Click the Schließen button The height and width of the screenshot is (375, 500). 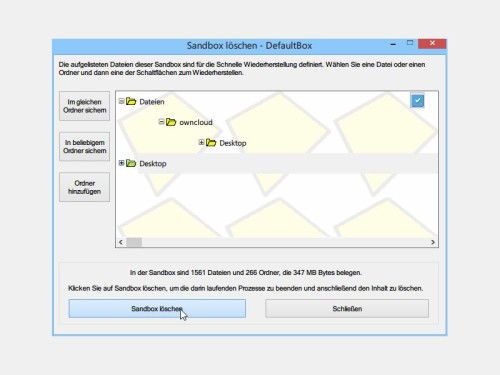click(x=347, y=309)
